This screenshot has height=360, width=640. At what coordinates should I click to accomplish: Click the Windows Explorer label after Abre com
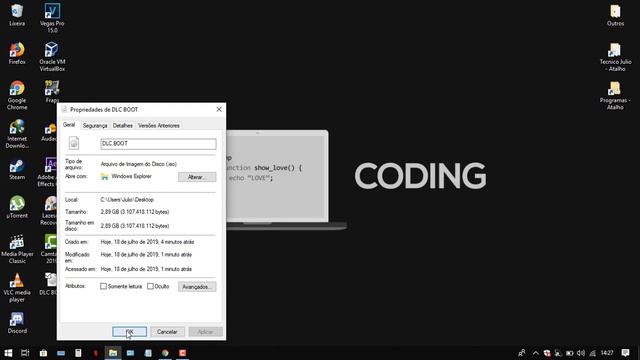click(131, 176)
